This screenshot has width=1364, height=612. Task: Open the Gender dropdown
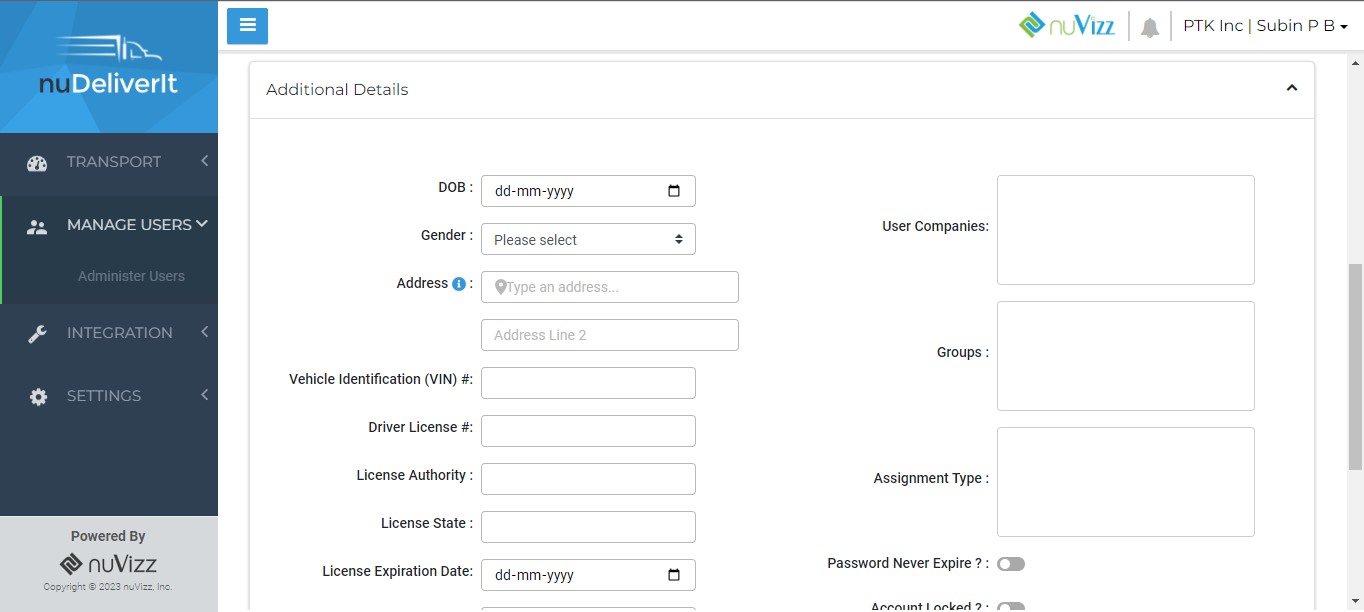(x=588, y=239)
